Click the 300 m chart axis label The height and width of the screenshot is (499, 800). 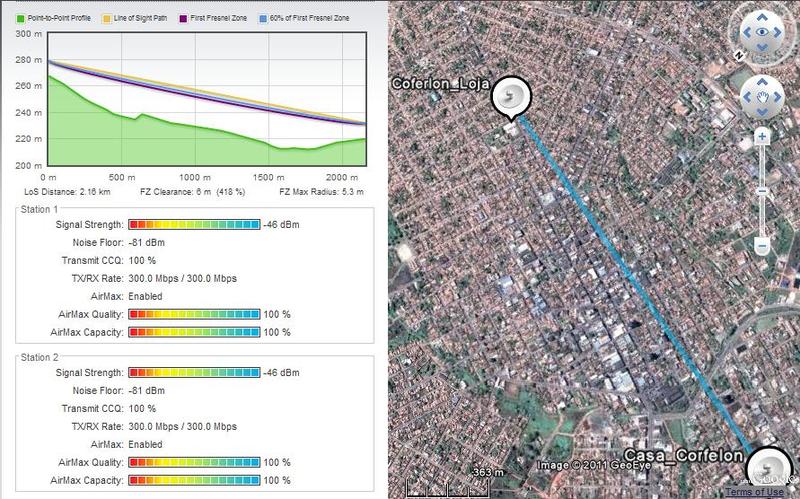(x=29, y=34)
